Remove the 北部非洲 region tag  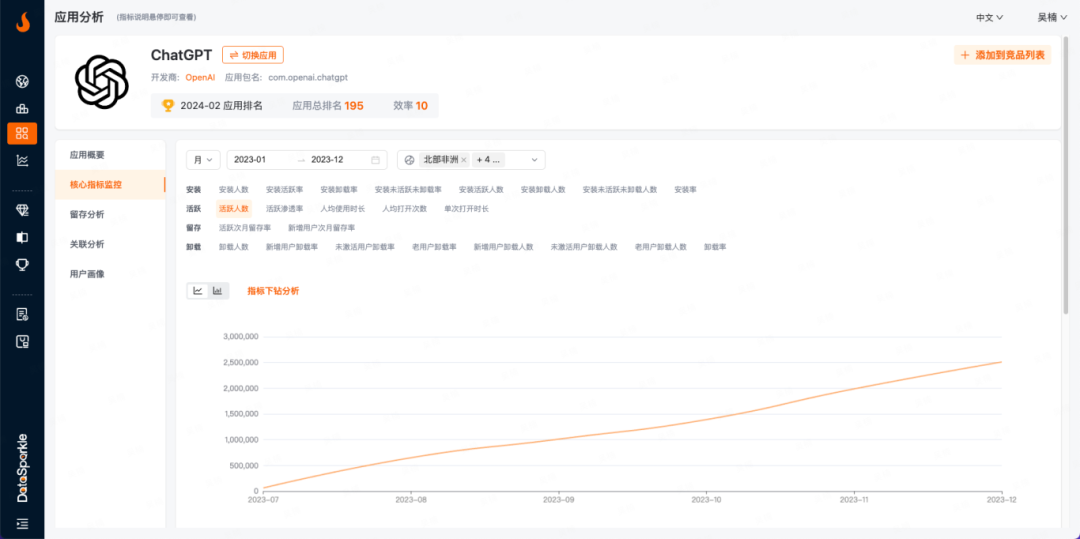[x=464, y=160]
